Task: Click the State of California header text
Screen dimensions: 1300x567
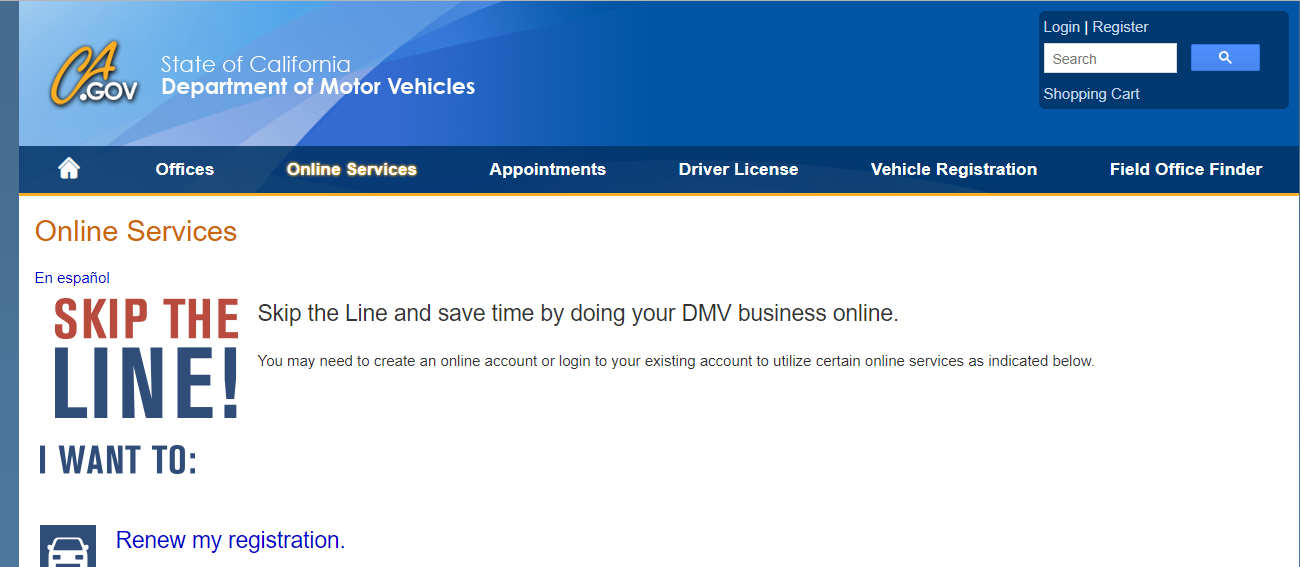Action: 256,65
